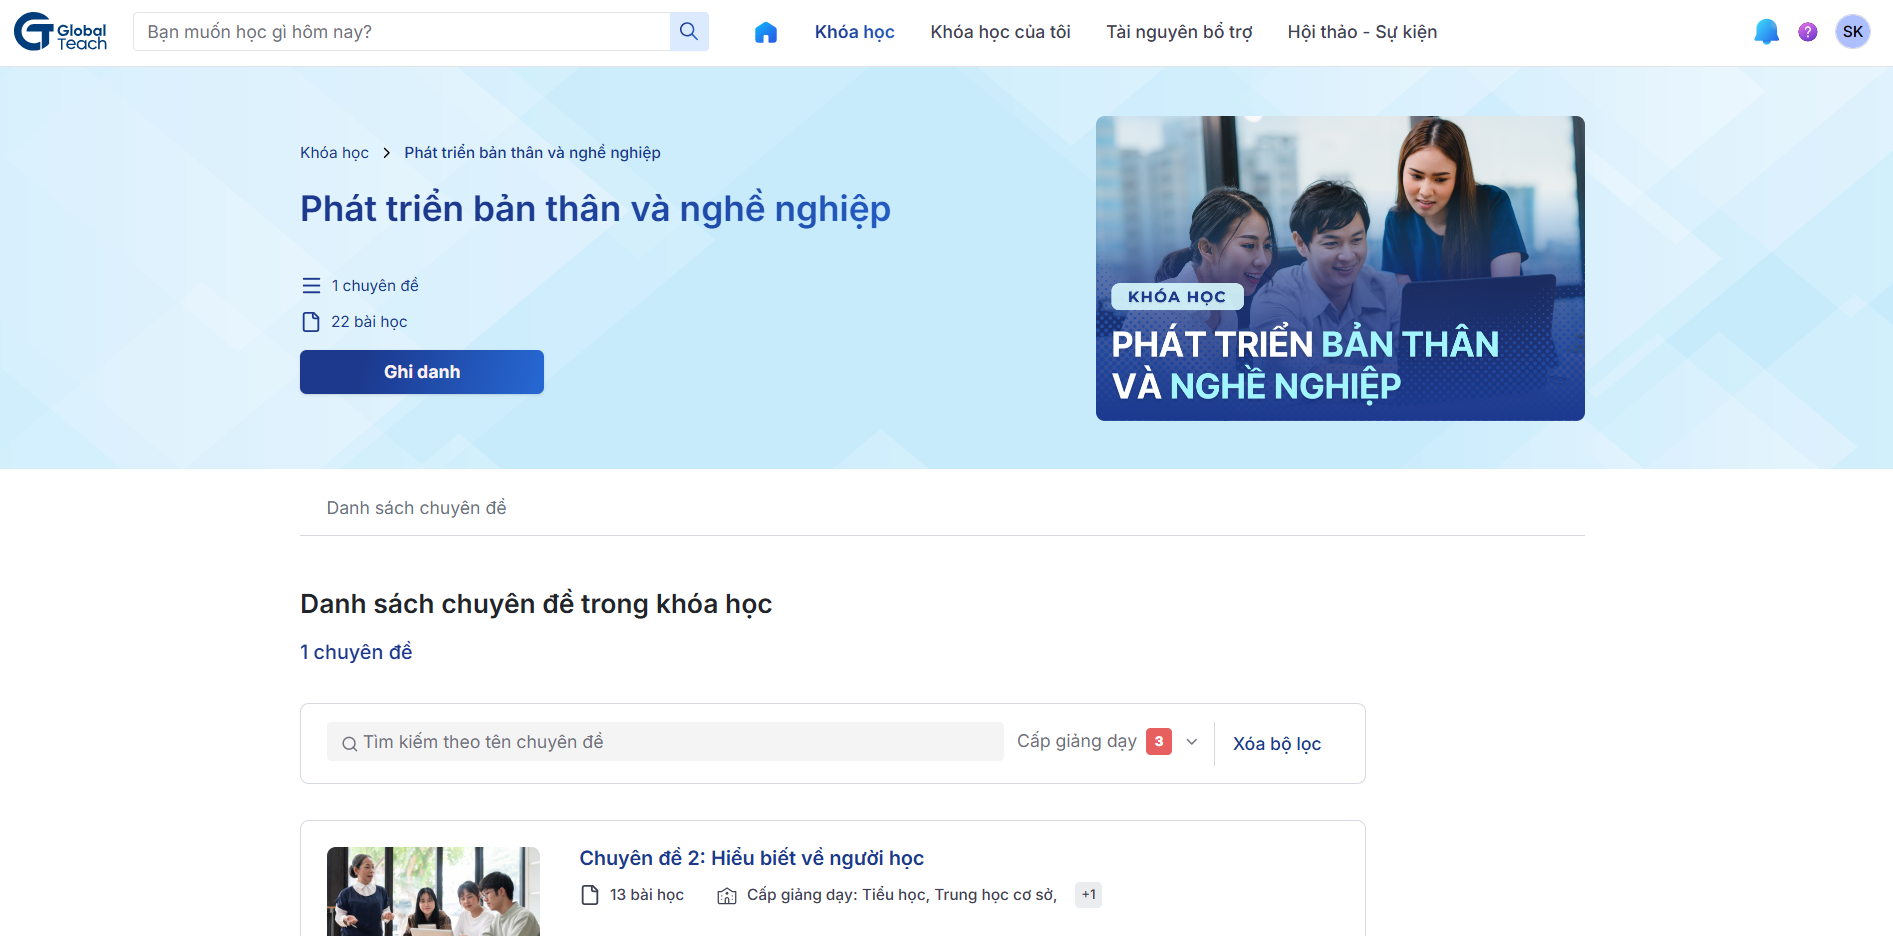
Task: Click the document icon next to '22 bài học'
Action: click(310, 321)
